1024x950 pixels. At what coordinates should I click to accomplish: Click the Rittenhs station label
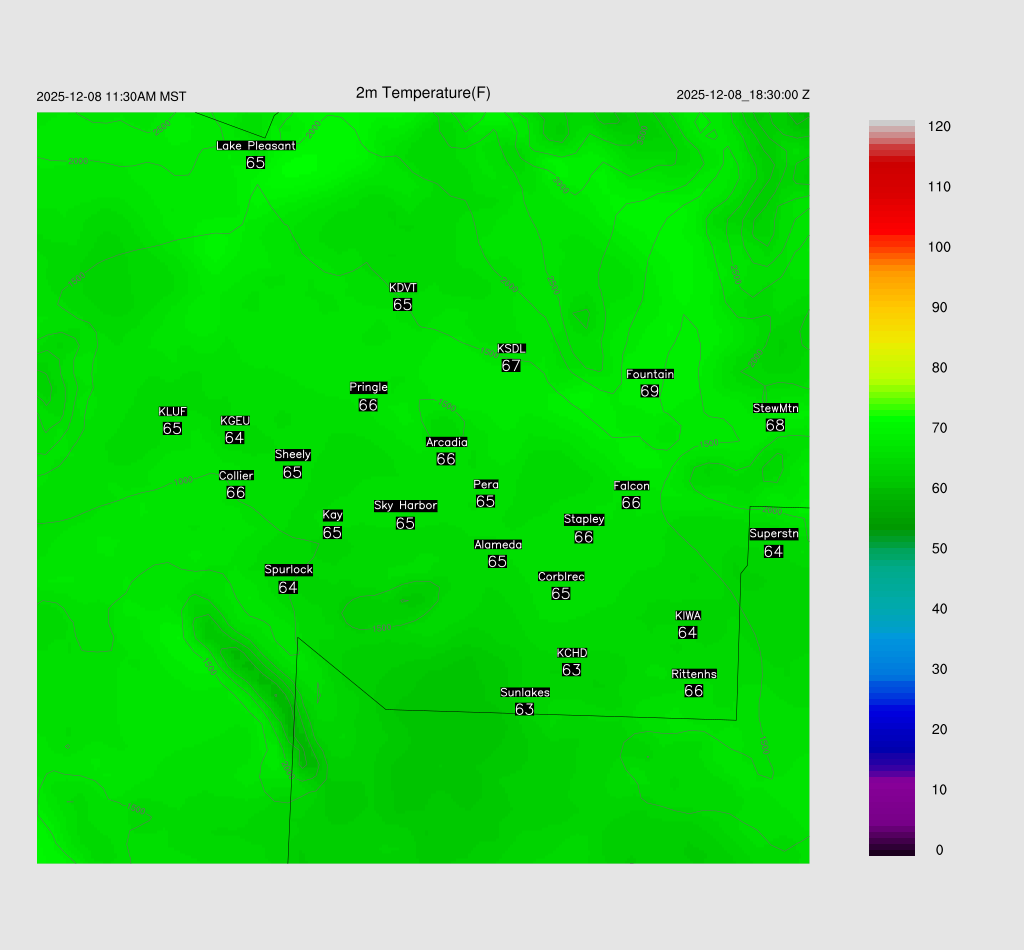coord(694,674)
